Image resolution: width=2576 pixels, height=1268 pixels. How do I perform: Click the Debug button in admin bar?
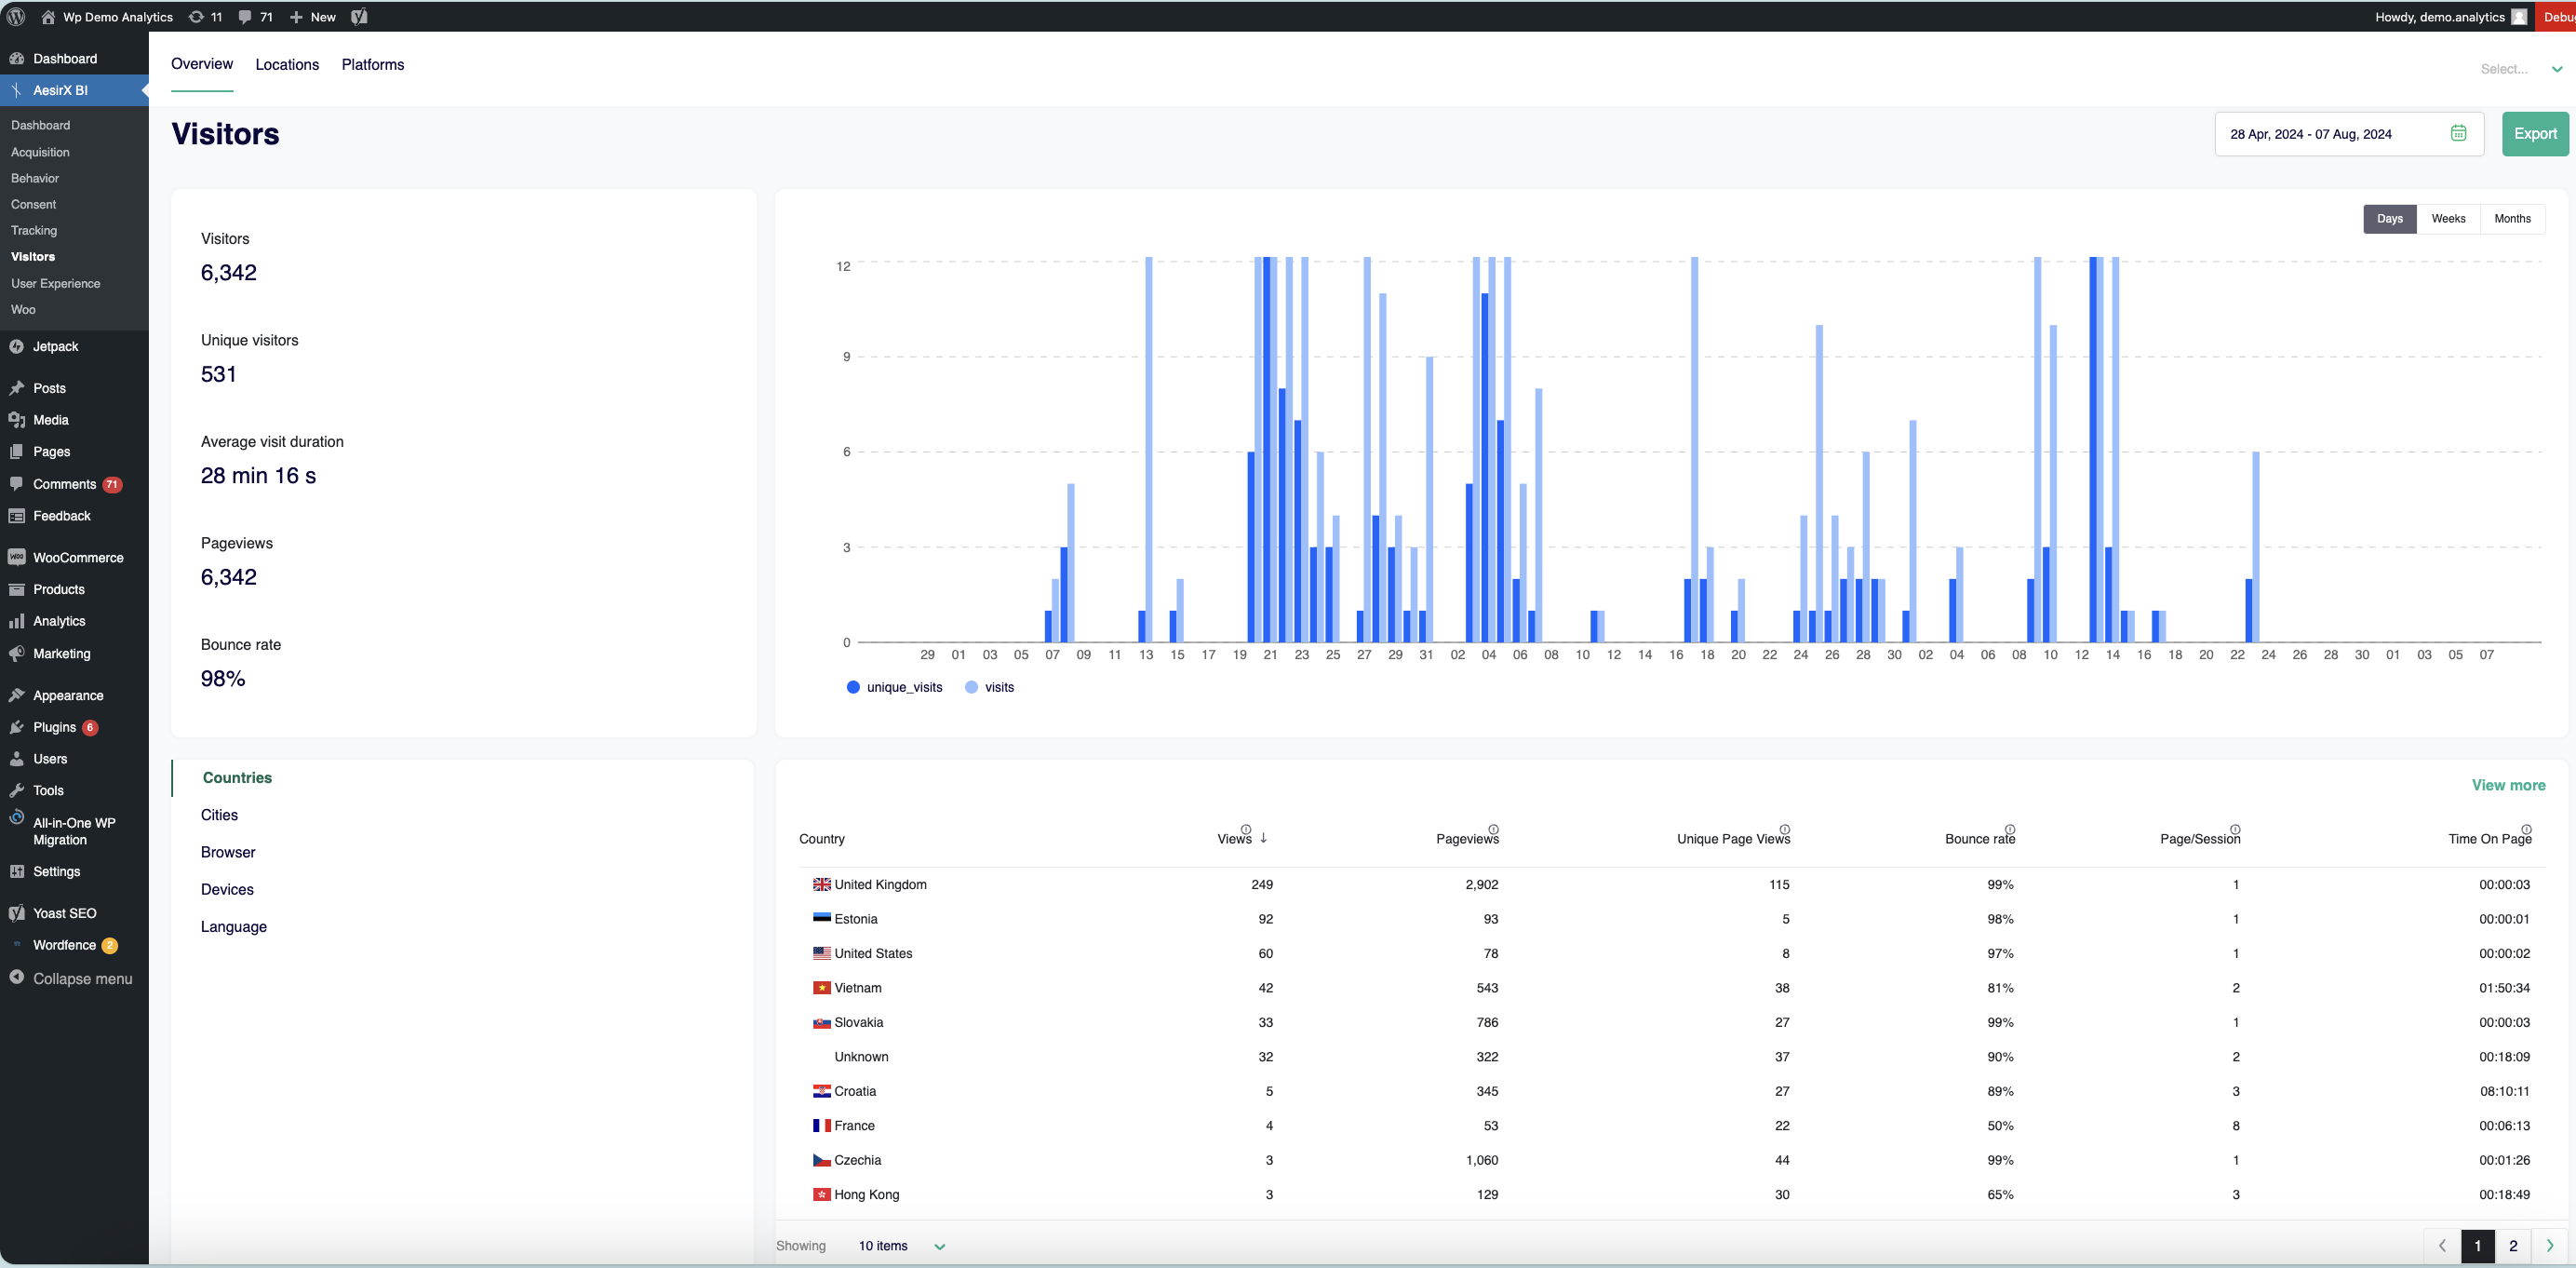click(2556, 17)
